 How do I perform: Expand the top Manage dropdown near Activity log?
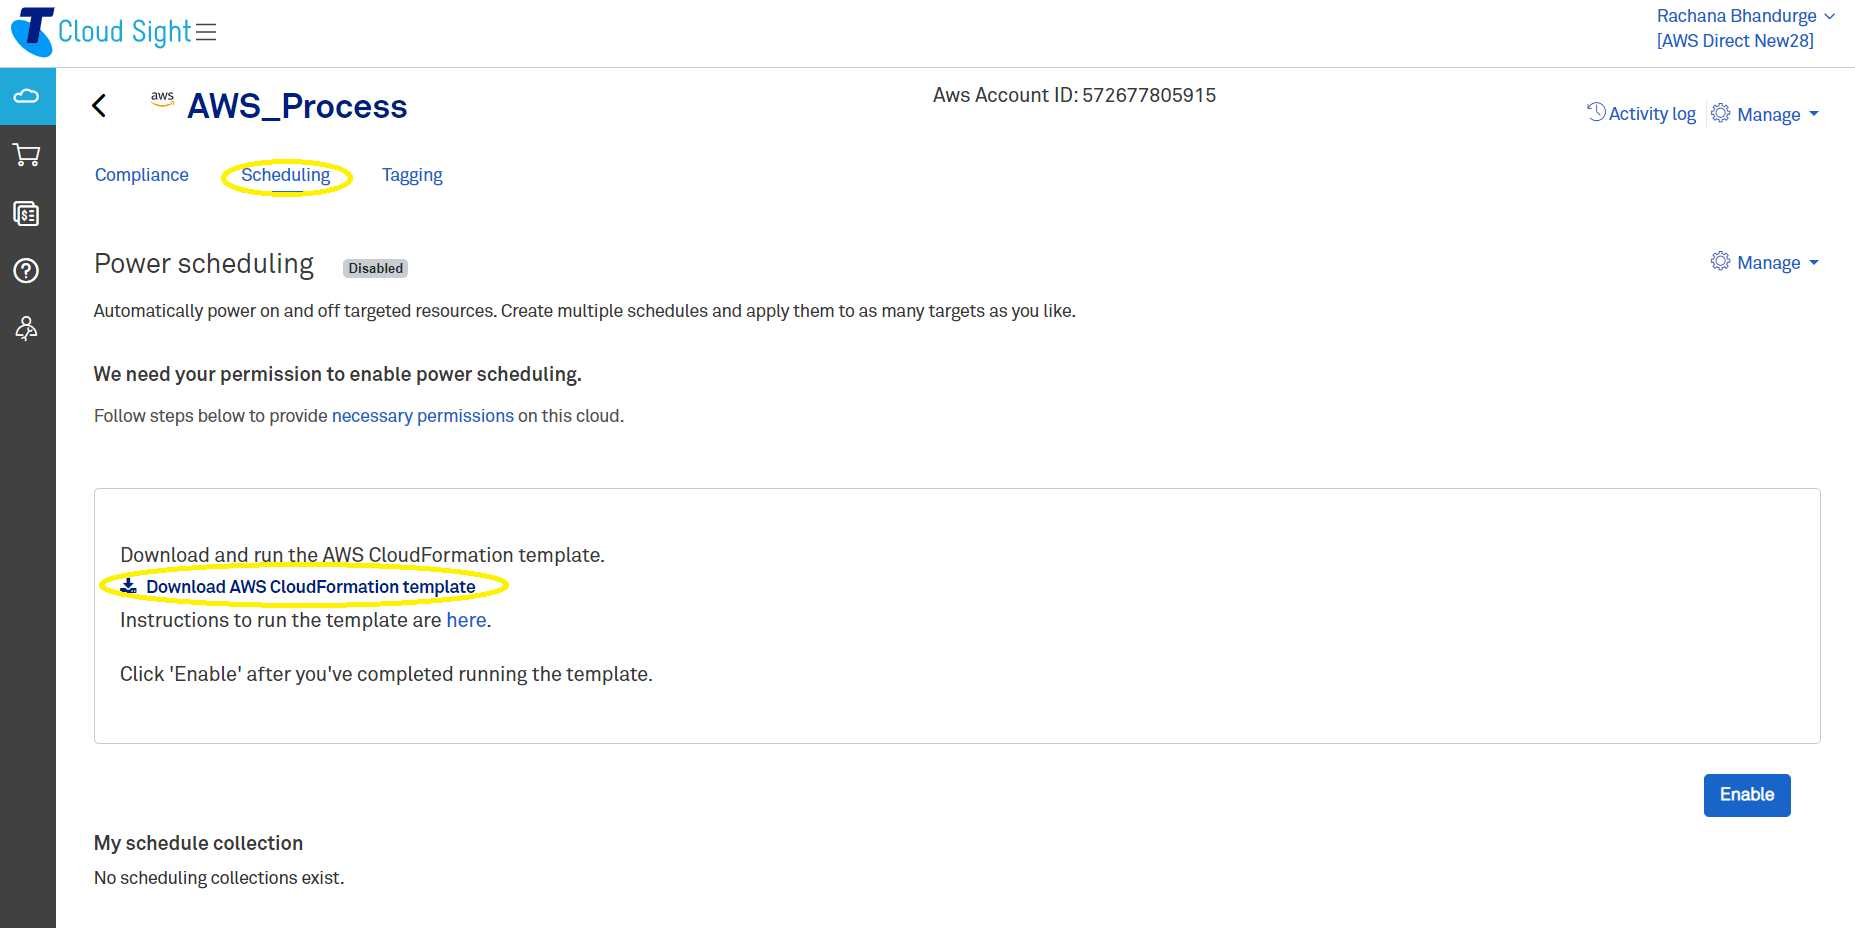1766,114
